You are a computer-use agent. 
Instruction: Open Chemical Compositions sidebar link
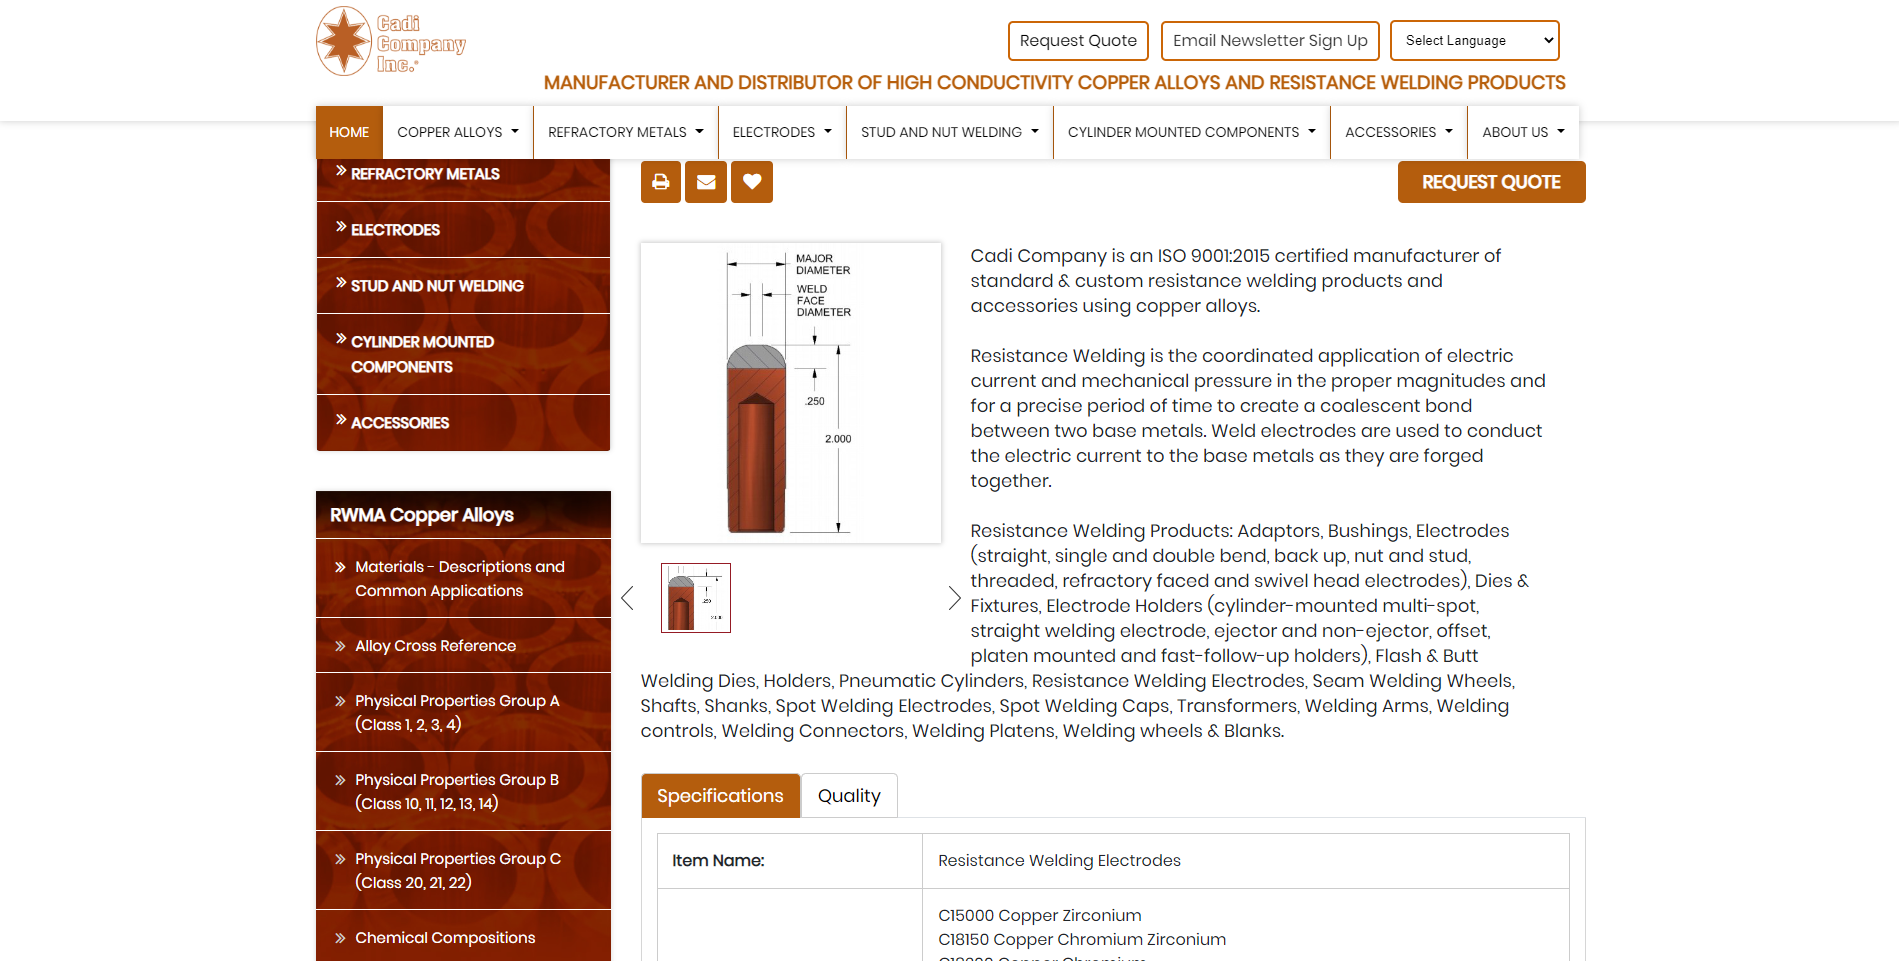(x=445, y=938)
